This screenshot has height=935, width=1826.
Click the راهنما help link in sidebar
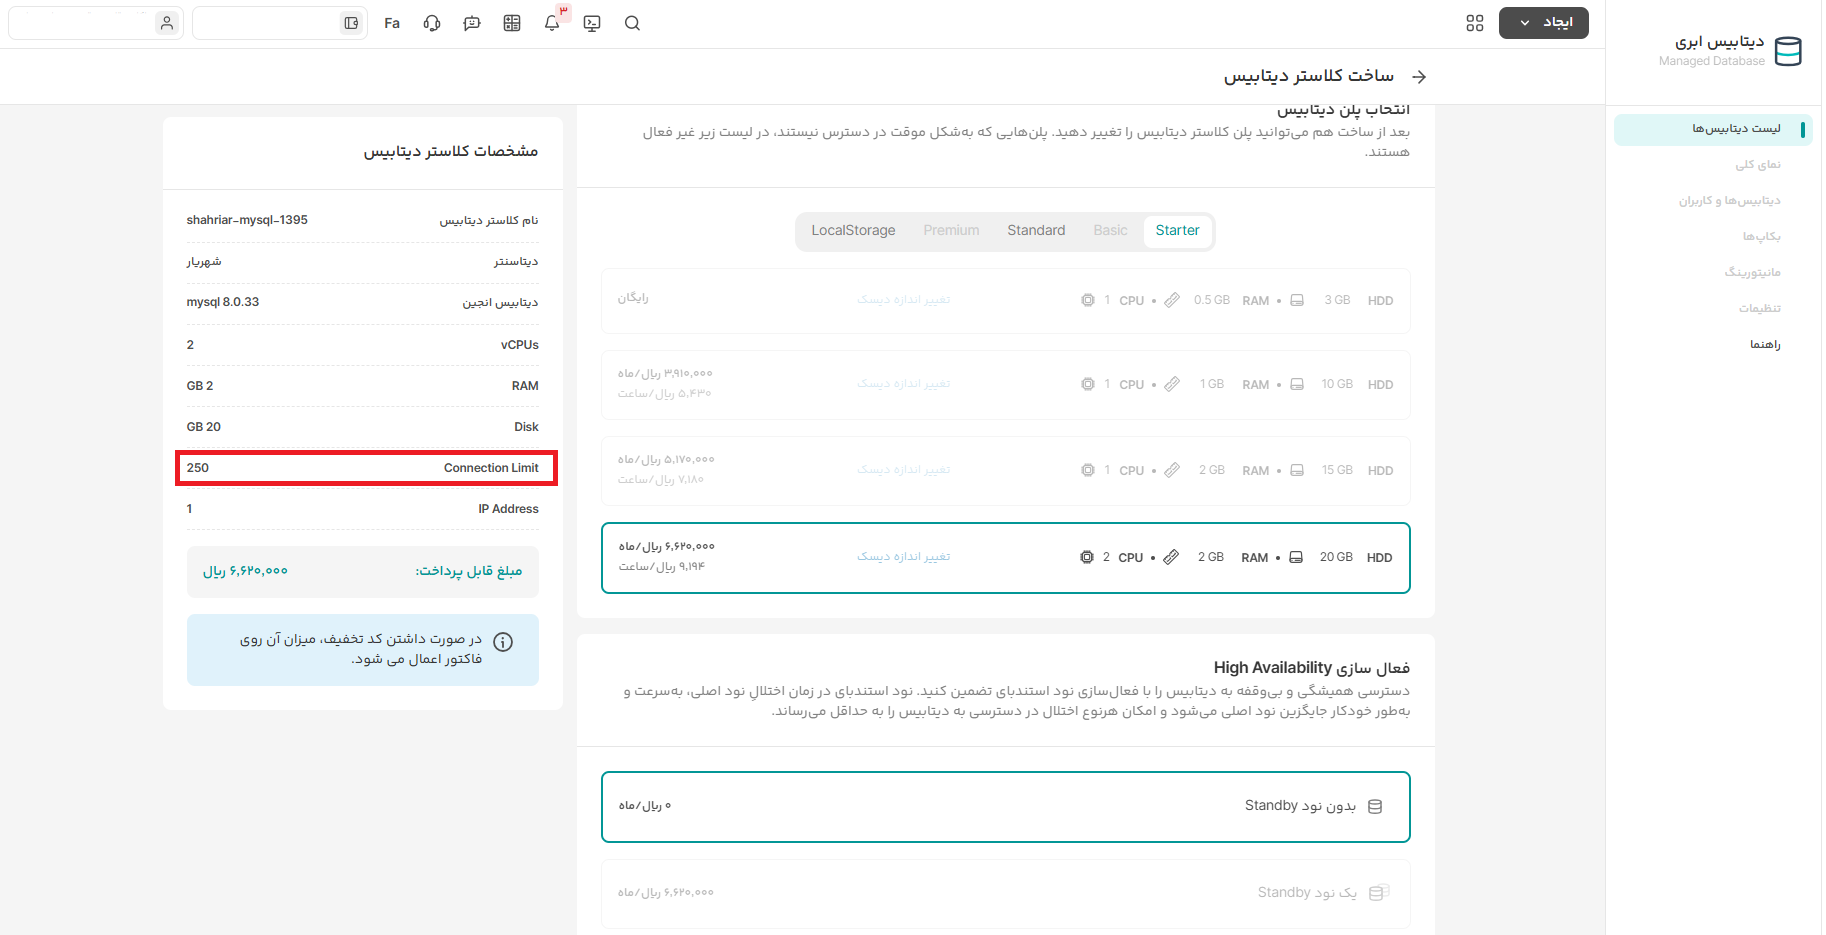click(1764, 345)
